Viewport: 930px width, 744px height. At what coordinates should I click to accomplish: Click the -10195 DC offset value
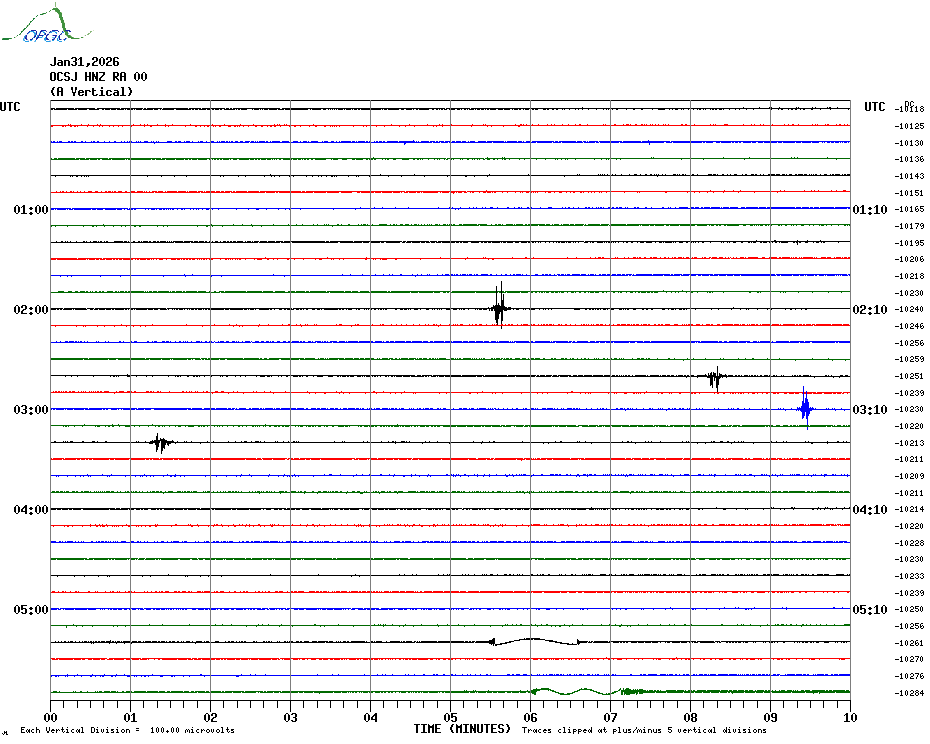pos(909,243)
